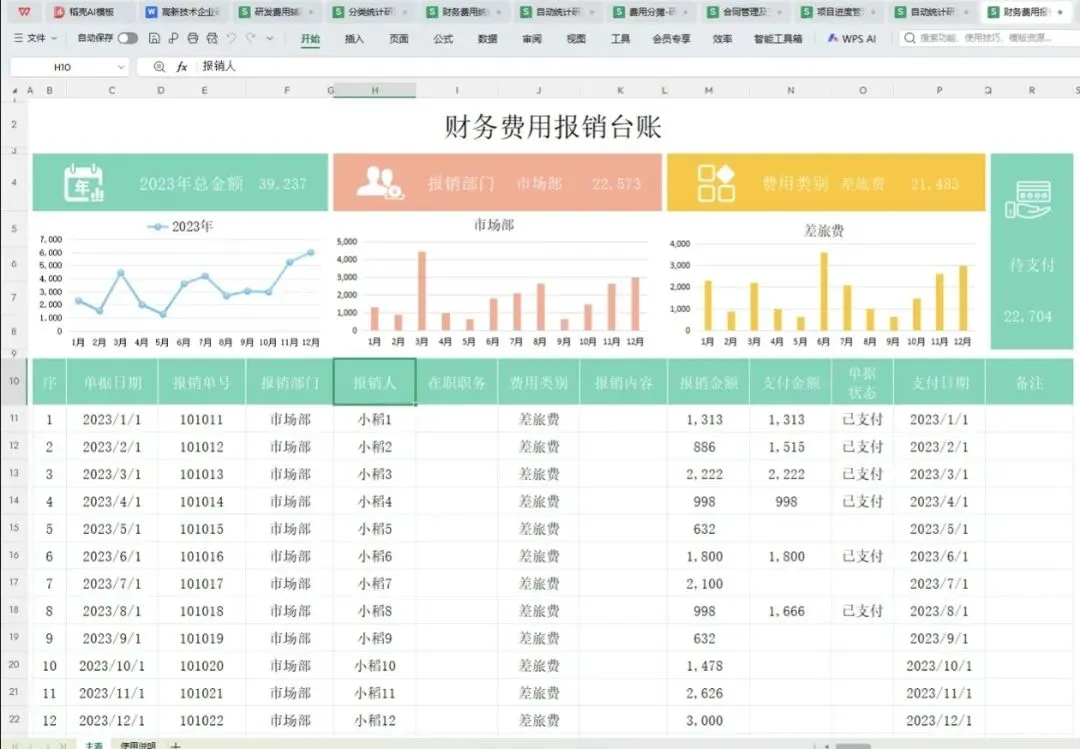Viewport: 1080px width, 749px height.
Task: Click the save icon in quick toolbar
Action: coord(154,39)
